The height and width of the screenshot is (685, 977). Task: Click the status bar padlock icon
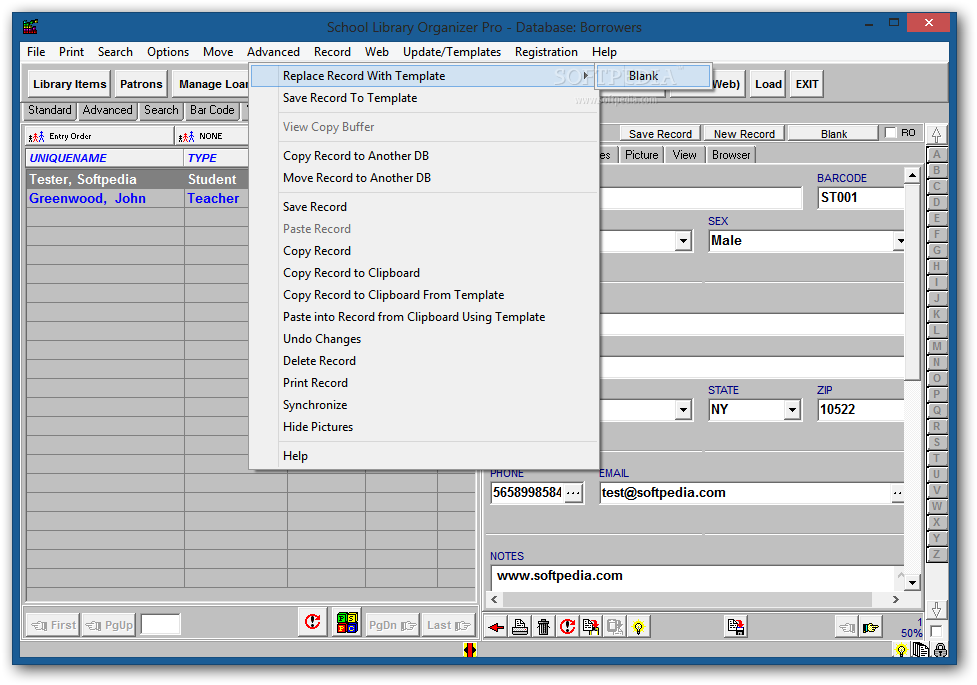940,650
